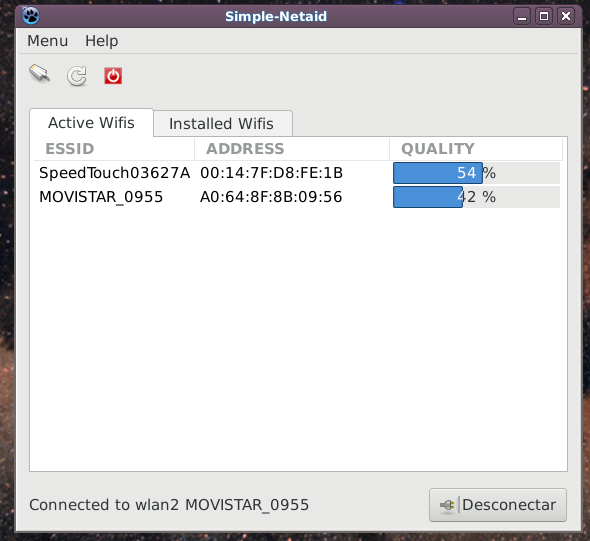Screen dimensions: 590x541
Task: Minimize the Simple-Netaid window
Action: pos(522,16)
